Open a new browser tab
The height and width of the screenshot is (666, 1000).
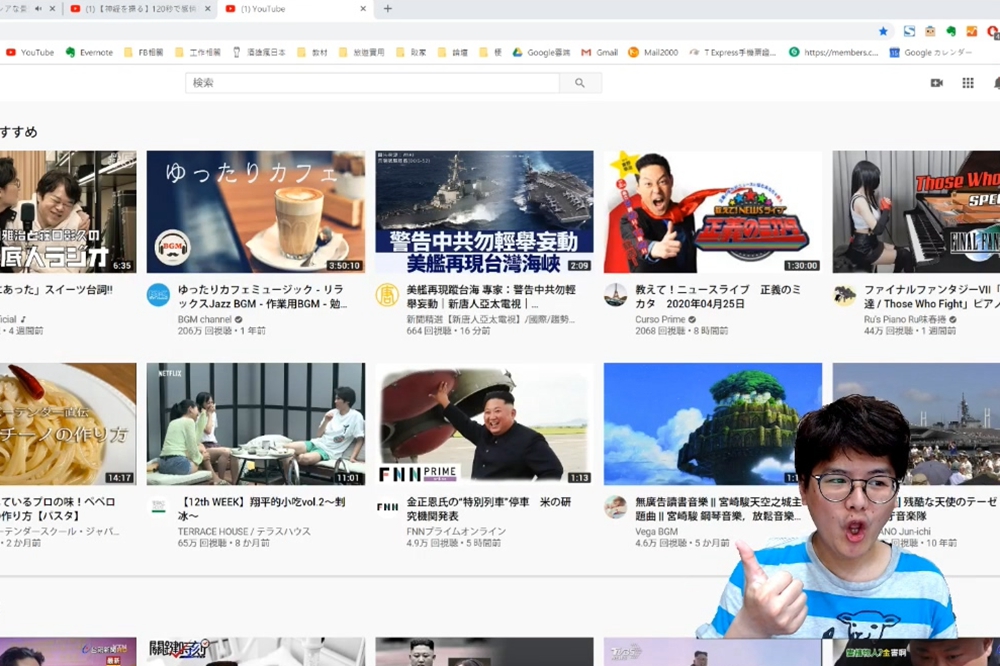click(x=388, y=9)
